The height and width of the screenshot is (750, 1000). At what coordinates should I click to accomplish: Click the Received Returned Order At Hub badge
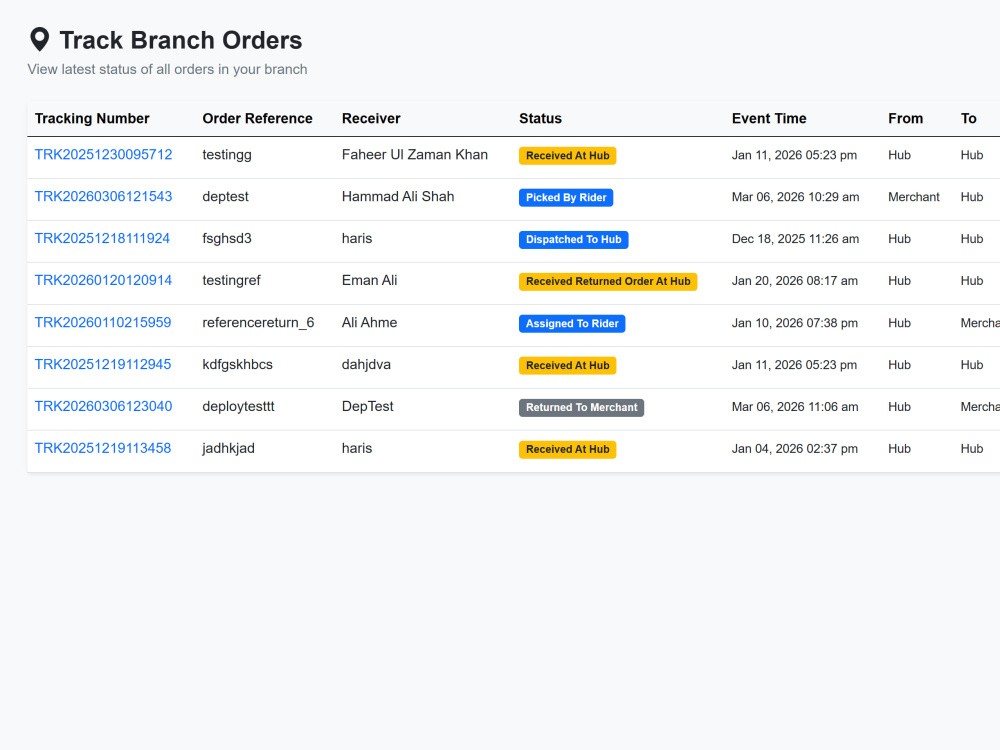[608, 281]
